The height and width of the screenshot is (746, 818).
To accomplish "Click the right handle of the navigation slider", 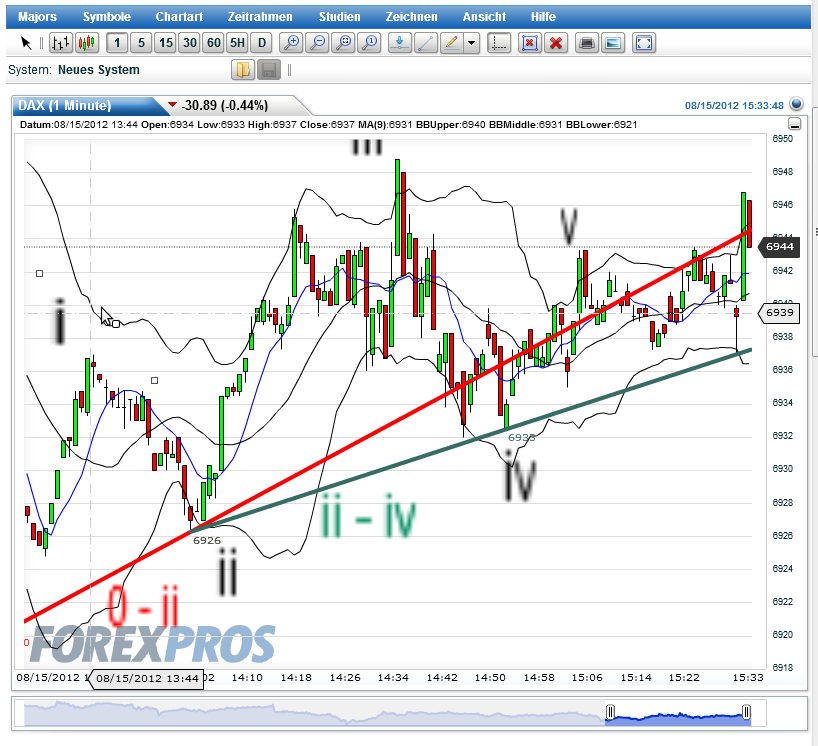I will coord(746,712).
